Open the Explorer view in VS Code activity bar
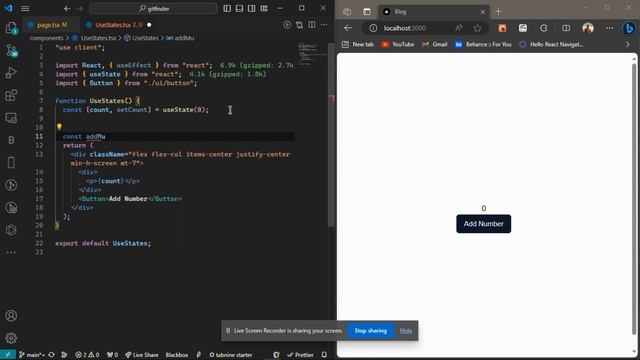 (x=11, y=28)
